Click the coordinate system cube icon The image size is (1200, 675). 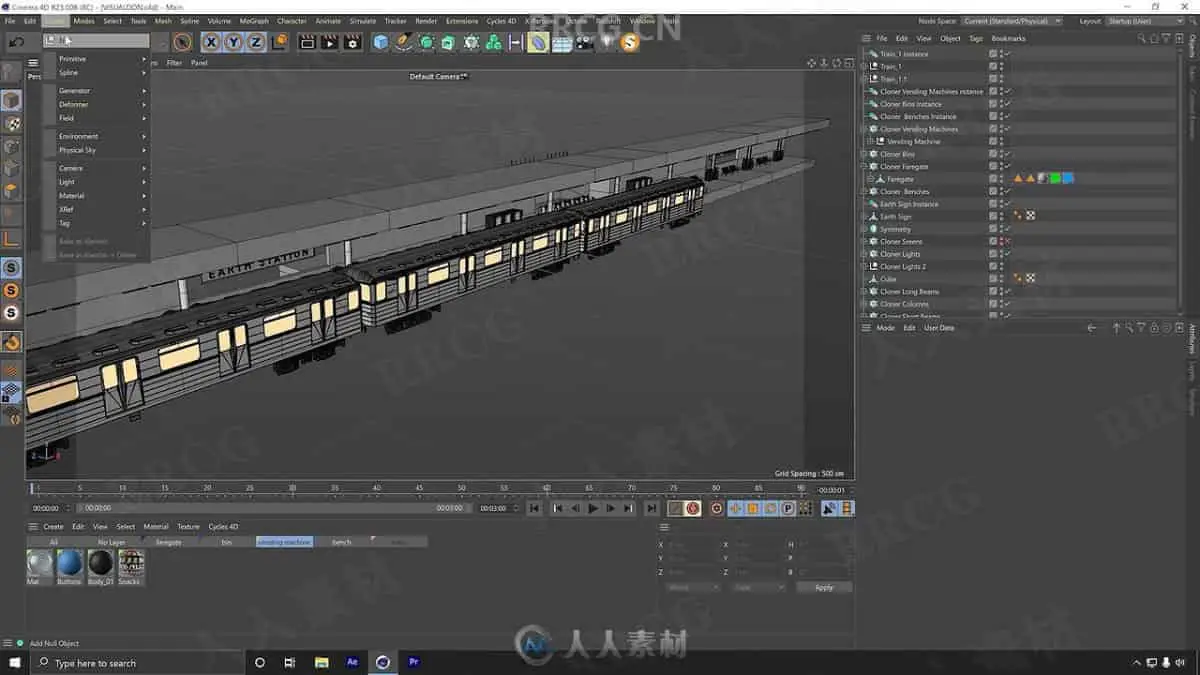[x=279, y=42]
